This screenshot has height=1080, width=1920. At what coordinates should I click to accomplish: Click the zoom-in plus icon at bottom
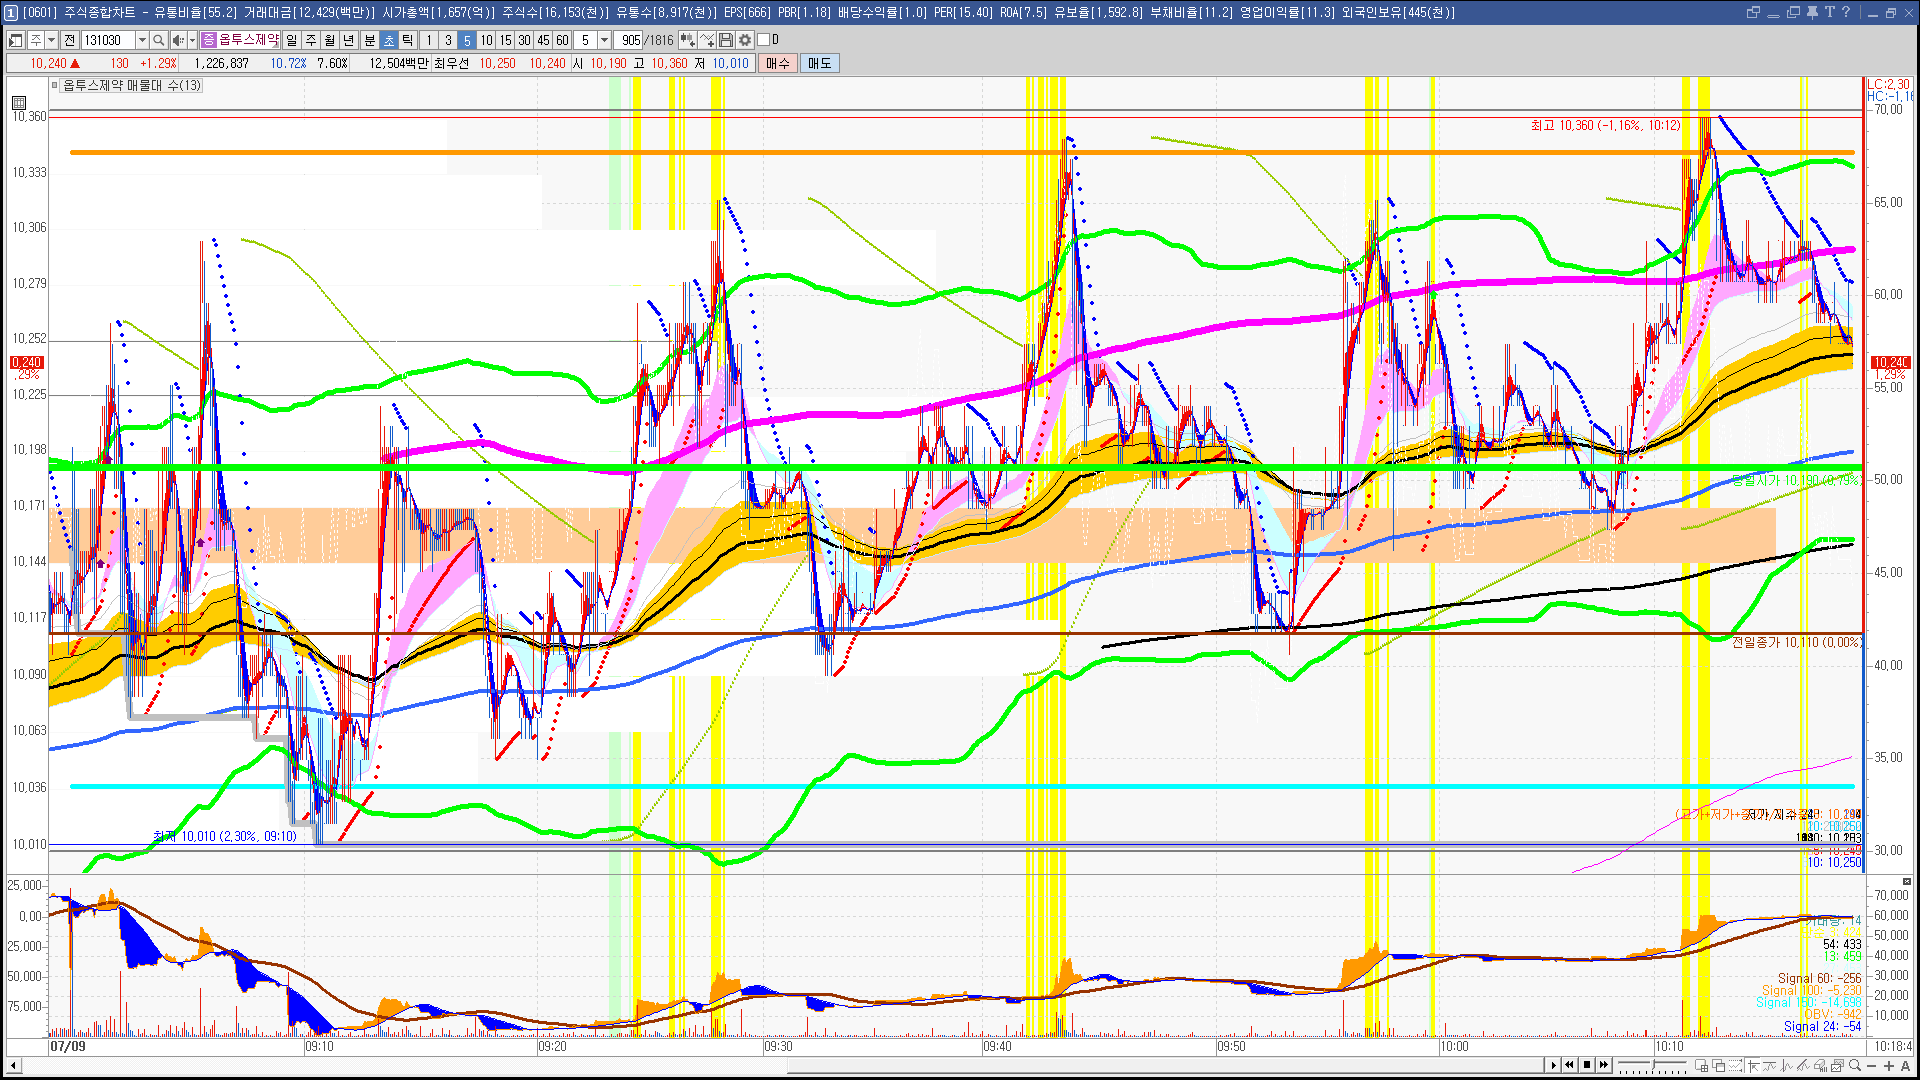(1888, 1066)
